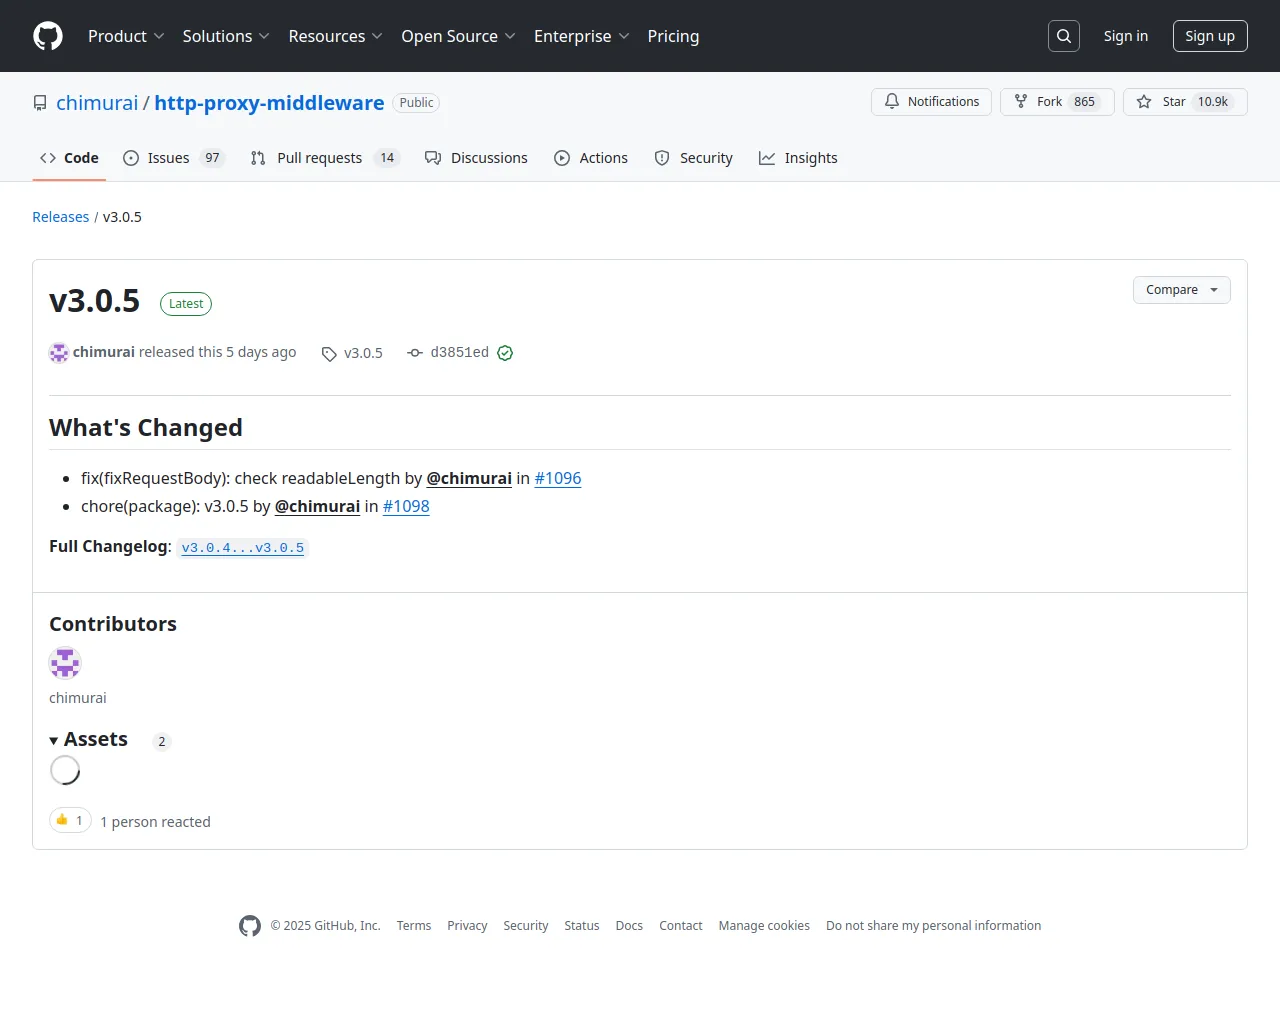Open the footer Docs link
The height and width of the screenshot is (1024, 1280).
coord(629,926)
